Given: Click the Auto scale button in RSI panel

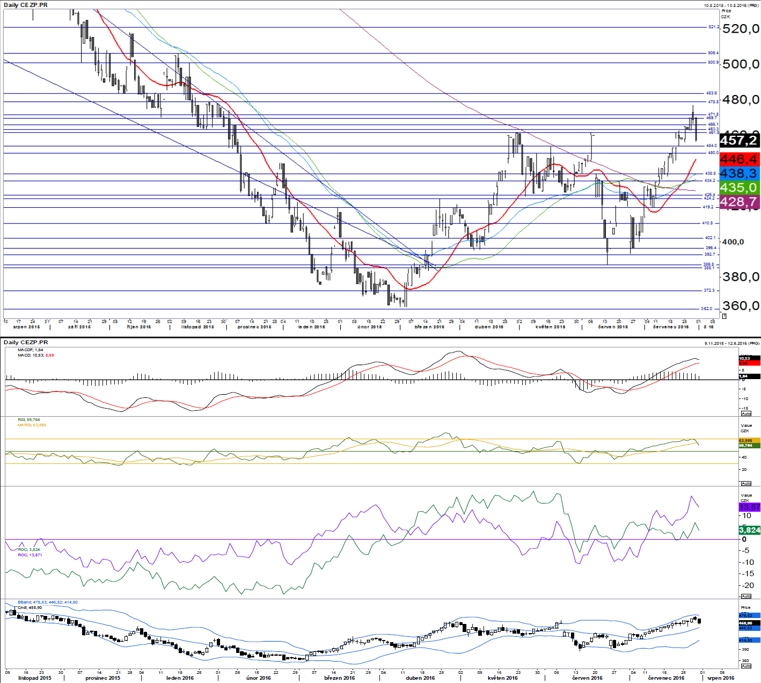Looking at the screenshot, I should (x=745, y=483).
